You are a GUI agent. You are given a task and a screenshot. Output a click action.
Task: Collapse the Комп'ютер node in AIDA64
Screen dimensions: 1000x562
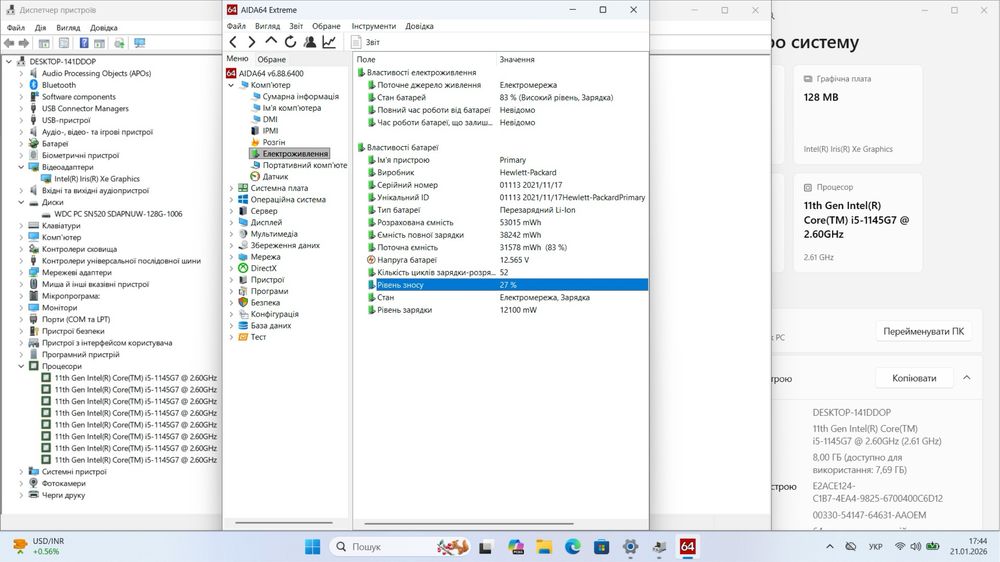232,85
